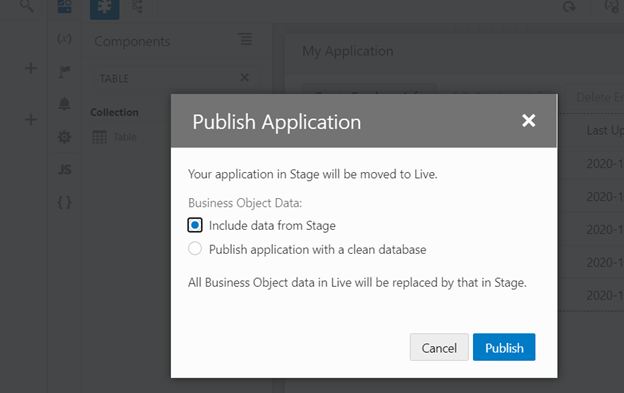Open the JS JavaScript editor icon
The width and height of the screenshot is (624, 393).
click(x=64, y=170)
